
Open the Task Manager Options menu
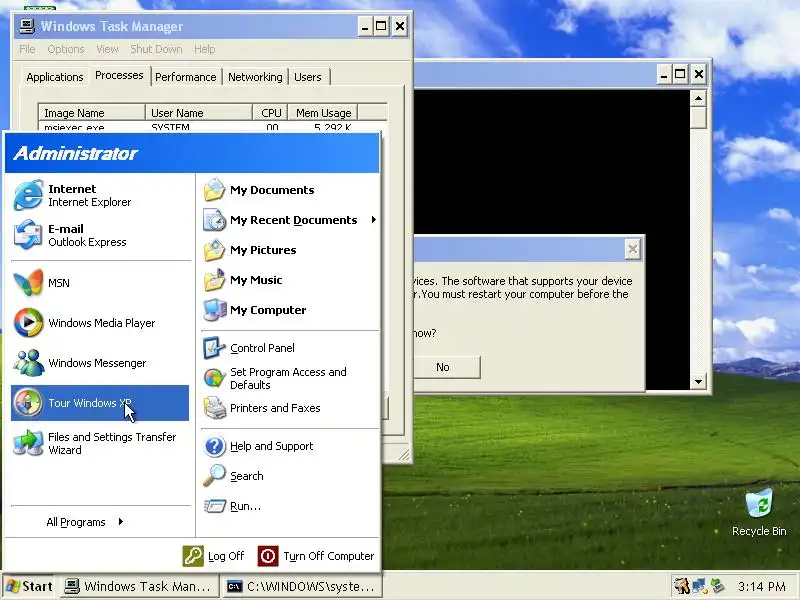(66, 49)
